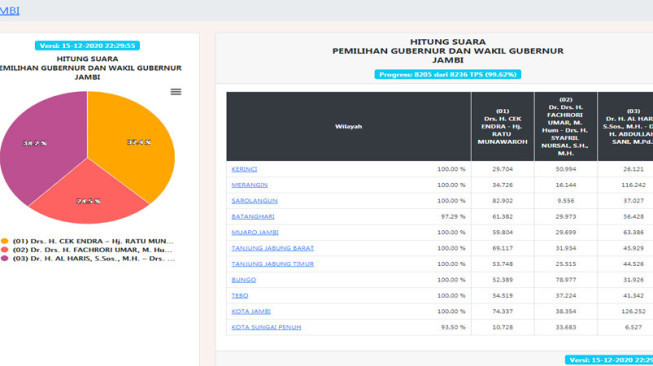Toggle legend item (01) Drs. H. CEK ENDRA
The width and height of the screenshot is (653, 366).
pos(87,241)
